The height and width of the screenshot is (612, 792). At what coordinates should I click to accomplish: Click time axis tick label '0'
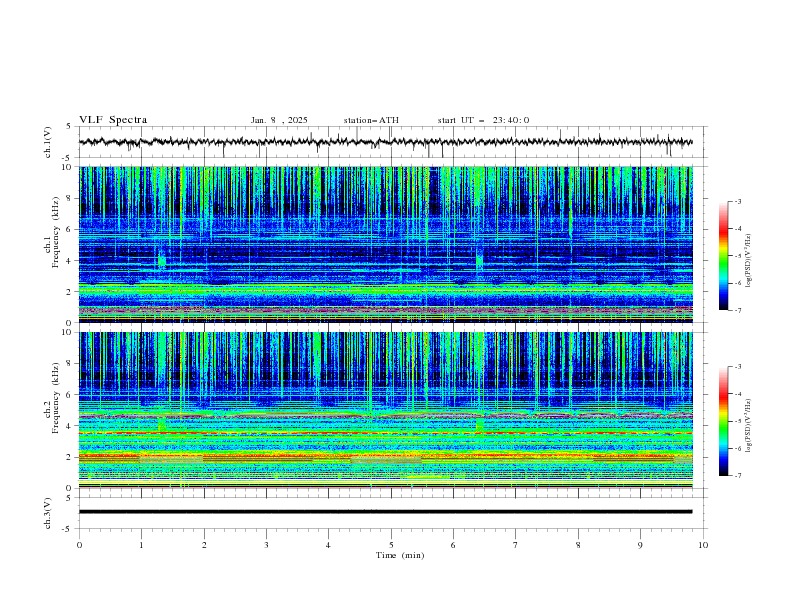click(79, 545)
